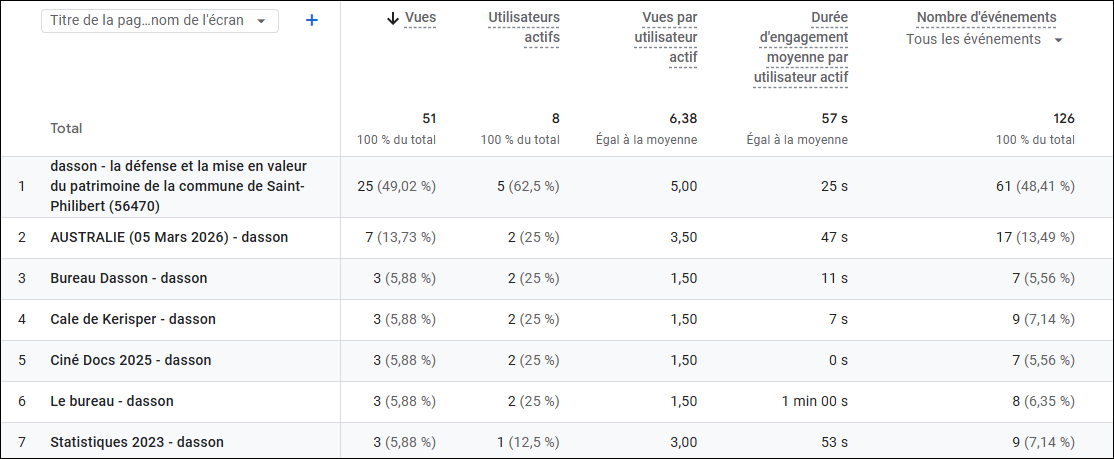Select the 'Statistiques 2023 - dasson' row
1114x459 pixels.
point(137,442)
